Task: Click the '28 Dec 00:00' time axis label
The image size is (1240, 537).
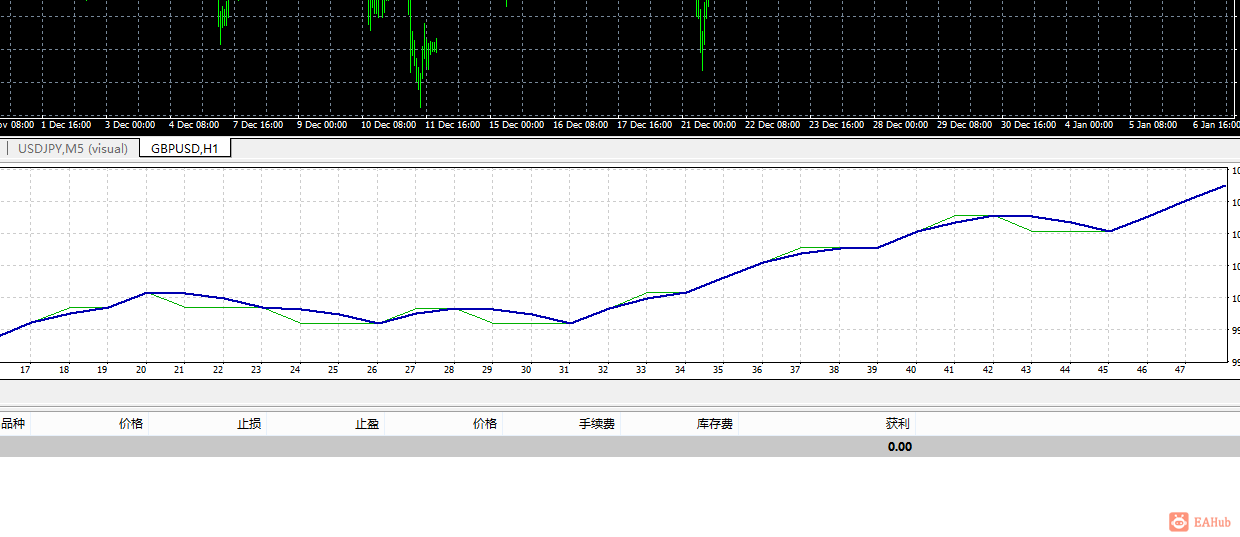Action: pyautogui.click(x=901, y=125)
